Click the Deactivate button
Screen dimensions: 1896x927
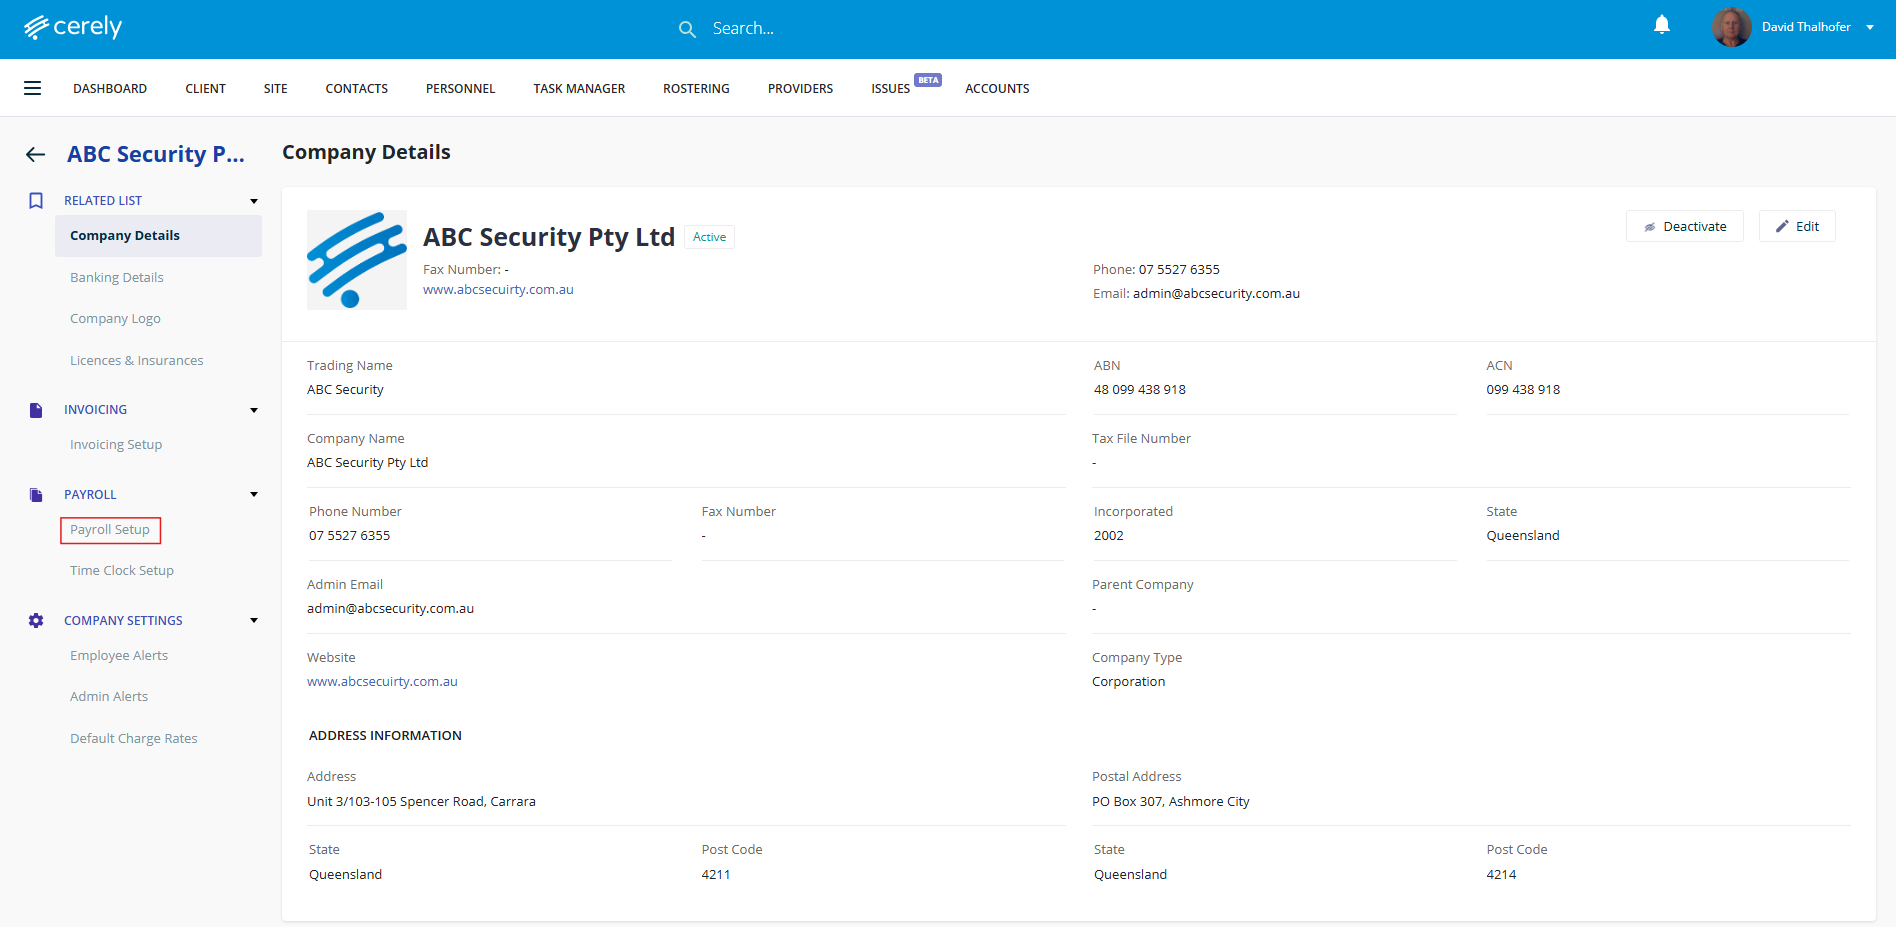[x=1685, y=226]
